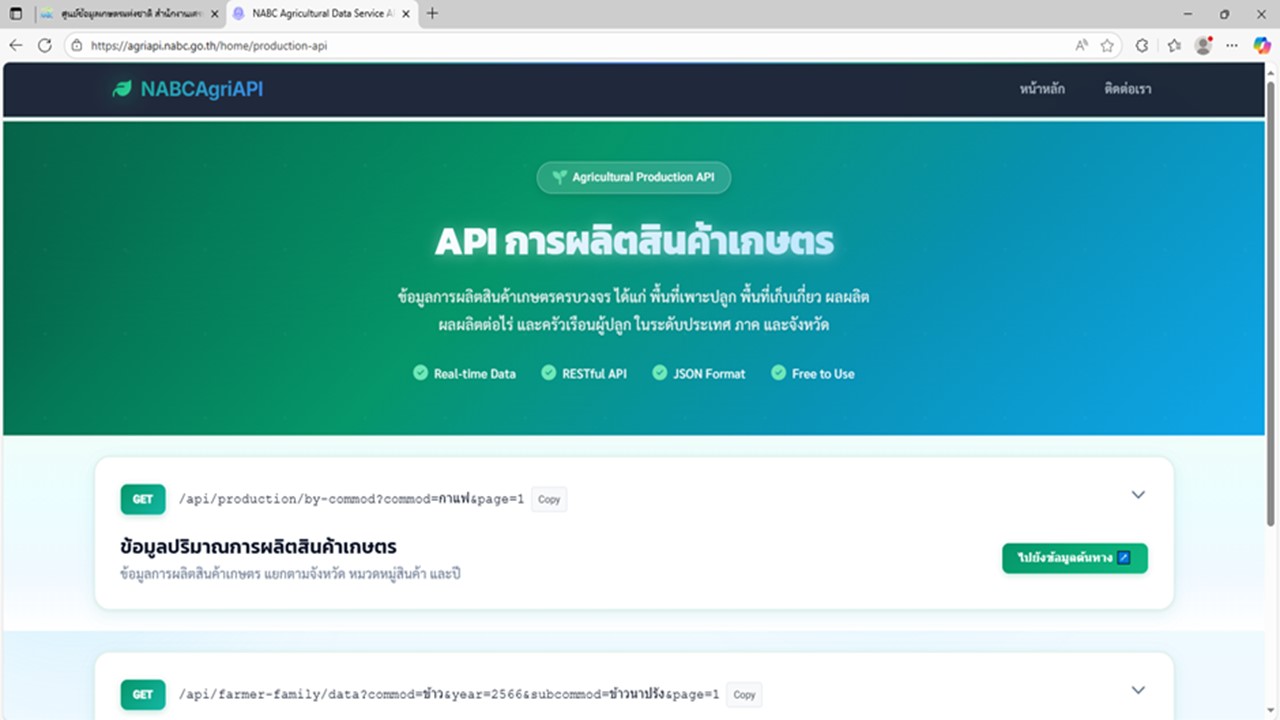Expand the farmer-family data endpoint chevron

click(1138, 689)
